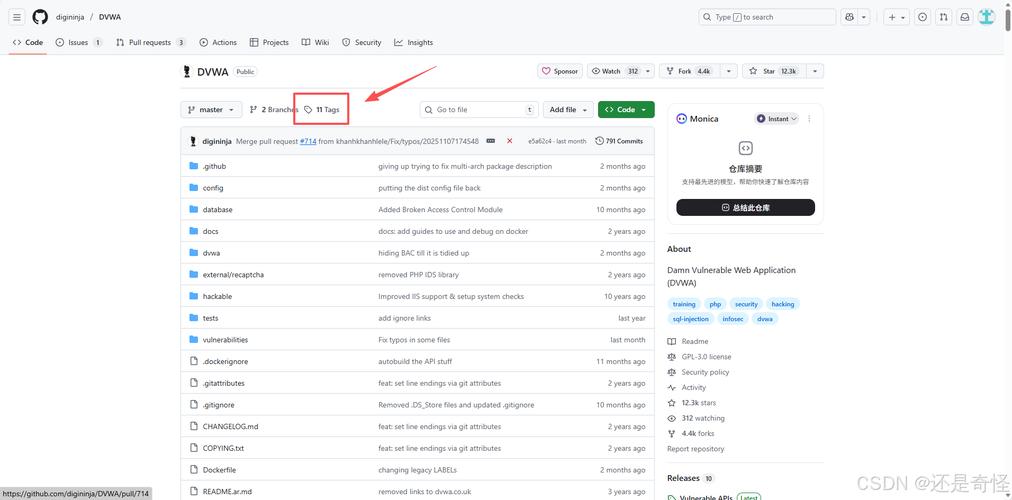Expand the Add file dropdown
The width and height of the screenshot is (1012, 500).
click(568, 110)
